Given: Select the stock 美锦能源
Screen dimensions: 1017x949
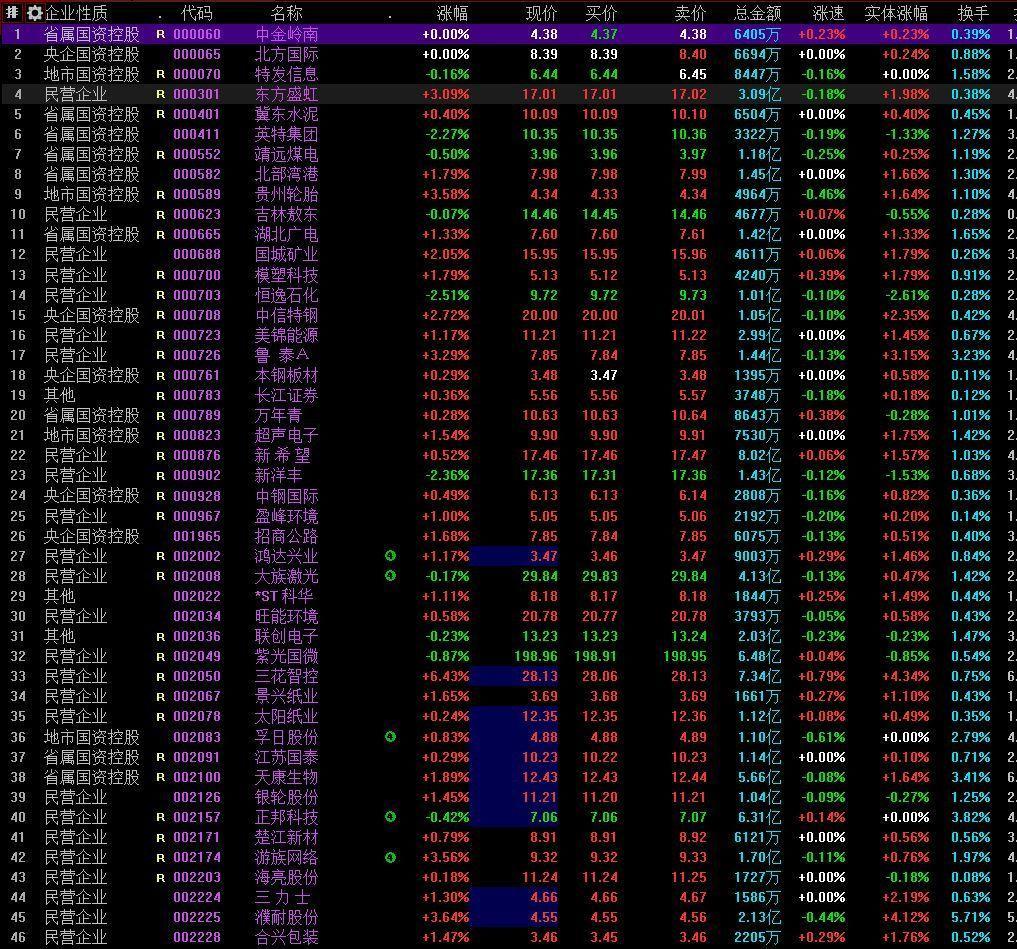Looking at the screenshot, I should coord(287,335).
